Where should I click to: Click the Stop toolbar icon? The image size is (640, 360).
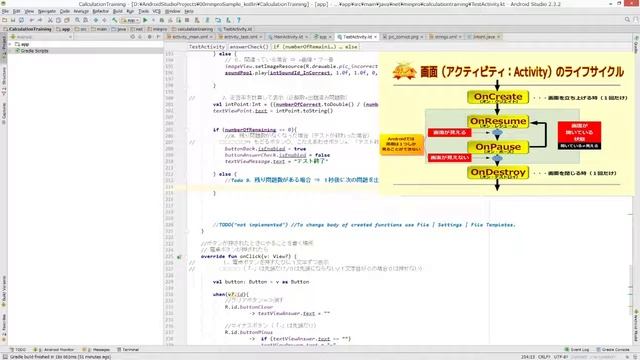[x=187, y=20]
